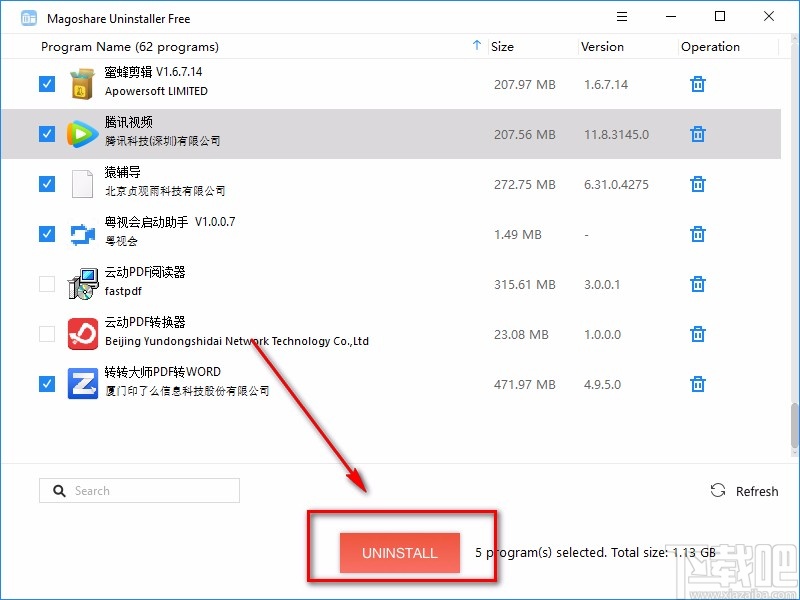Screen dimensions: 800x600
Task: Click trash icon for 粤视会启动助手
Action: [697, 234]
